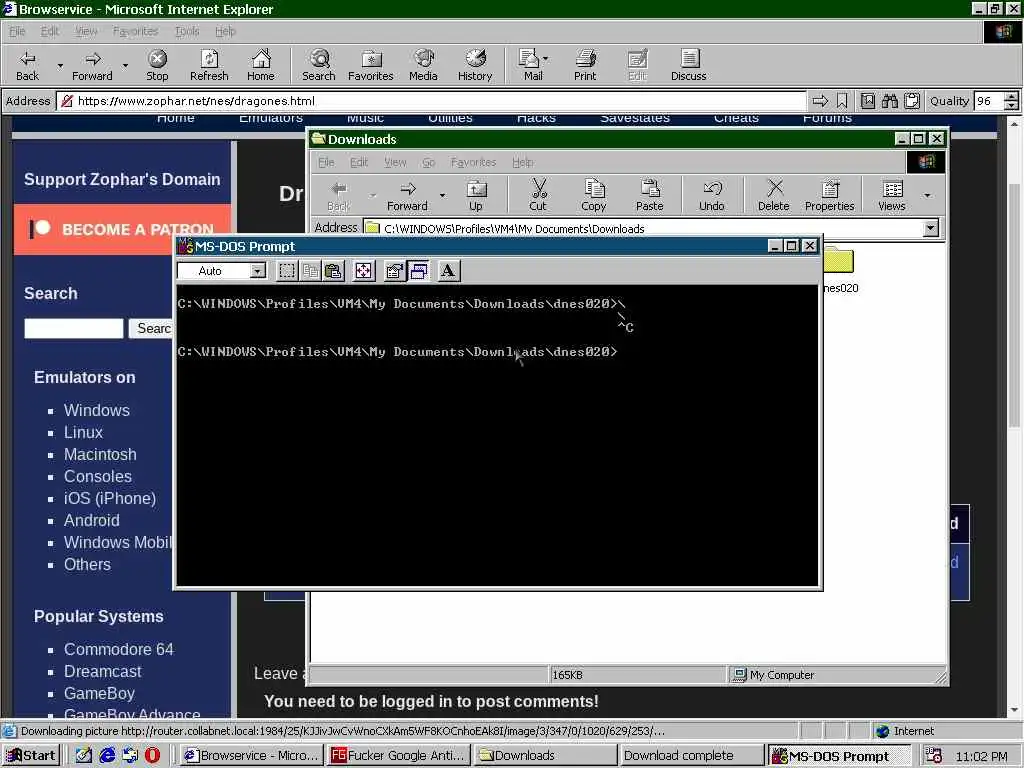
Task: Expand the Views dropdown arrow in Downloads
Action: click(x=927, y=195)
